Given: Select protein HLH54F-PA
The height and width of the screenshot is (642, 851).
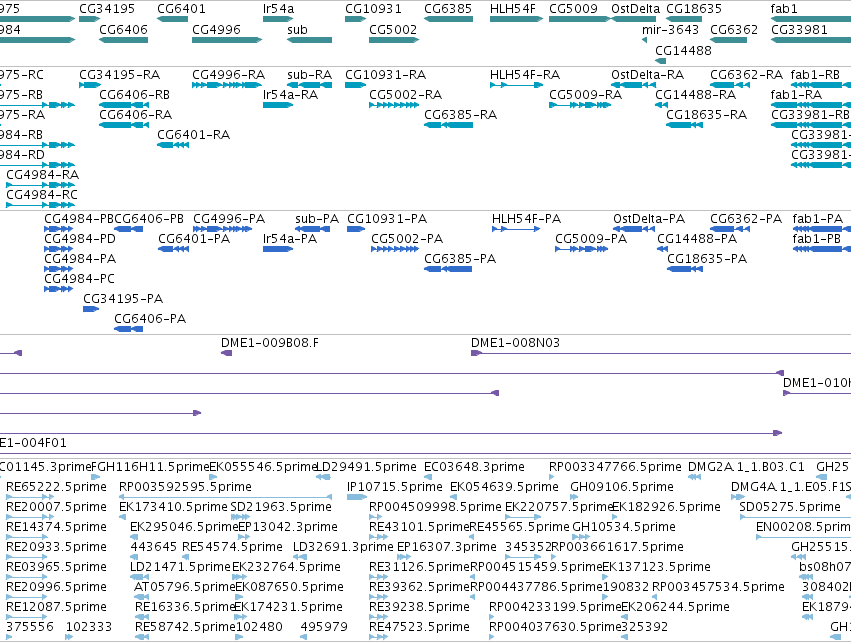Looking at the screenshot, I should point(516,229).
